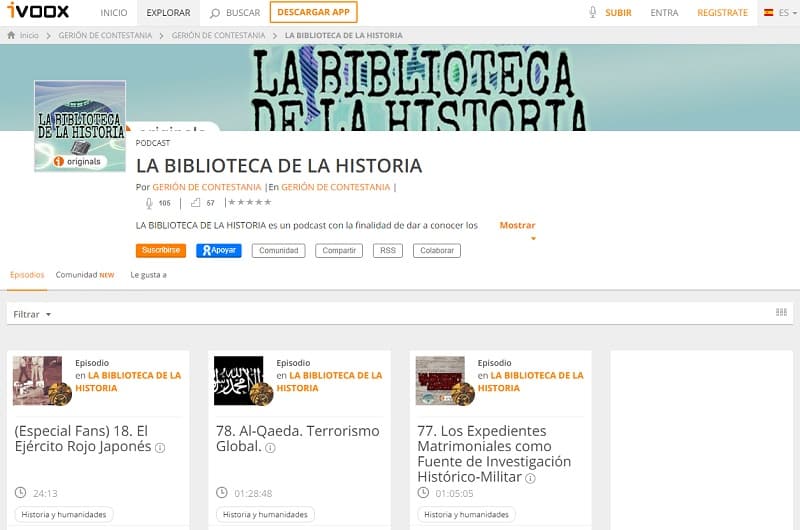Screen dimensions: 800x530
Task: Open info icon for Ejército Rojo Japonés
Action: click(x=160, y=448)
